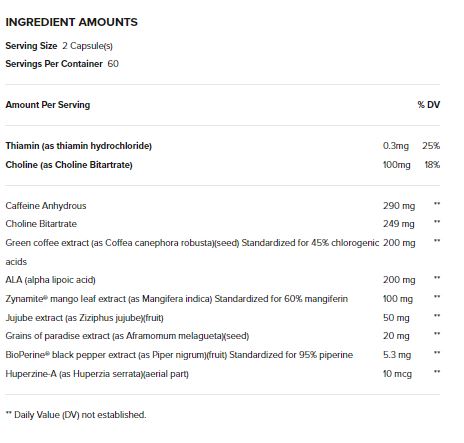
Task: Select the BioPerine black pepper extract text
Action: point(179,355)
